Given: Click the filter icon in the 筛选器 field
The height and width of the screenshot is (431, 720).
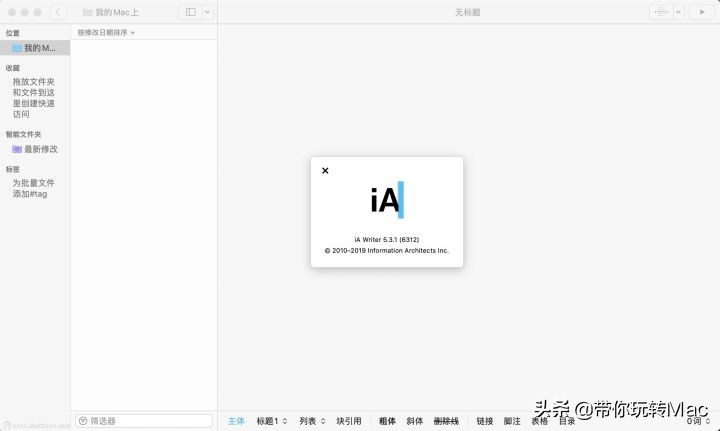Looking at the screenshot, I should pos(83,421).
